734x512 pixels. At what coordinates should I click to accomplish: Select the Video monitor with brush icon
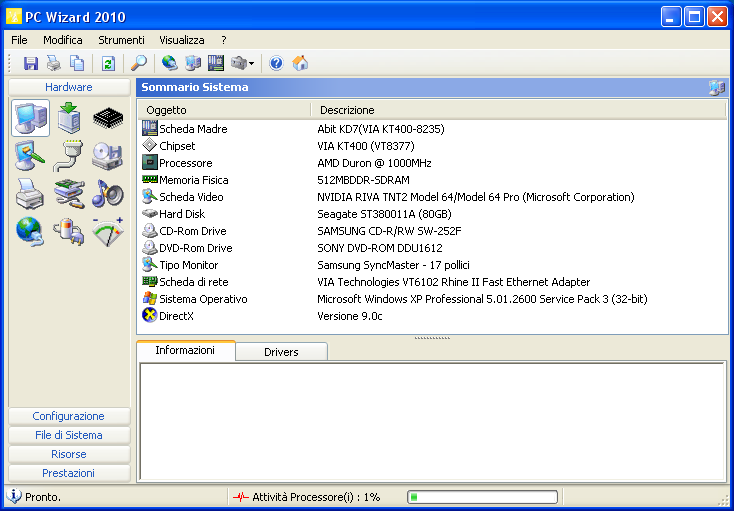[x=30, y=155]
